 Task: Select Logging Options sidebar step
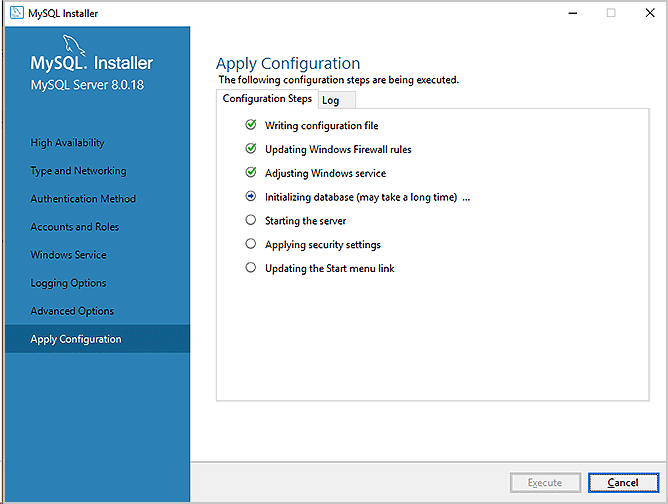coord(68,283)
